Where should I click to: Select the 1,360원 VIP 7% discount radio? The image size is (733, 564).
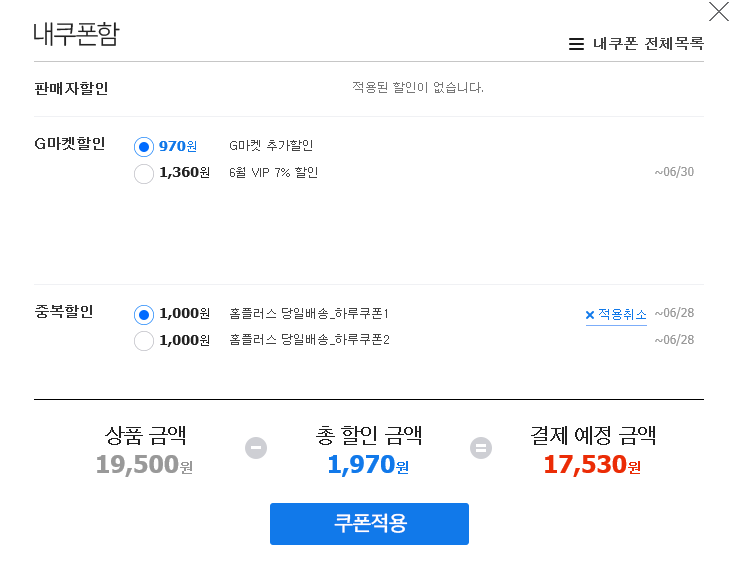[x=144, y=174]
